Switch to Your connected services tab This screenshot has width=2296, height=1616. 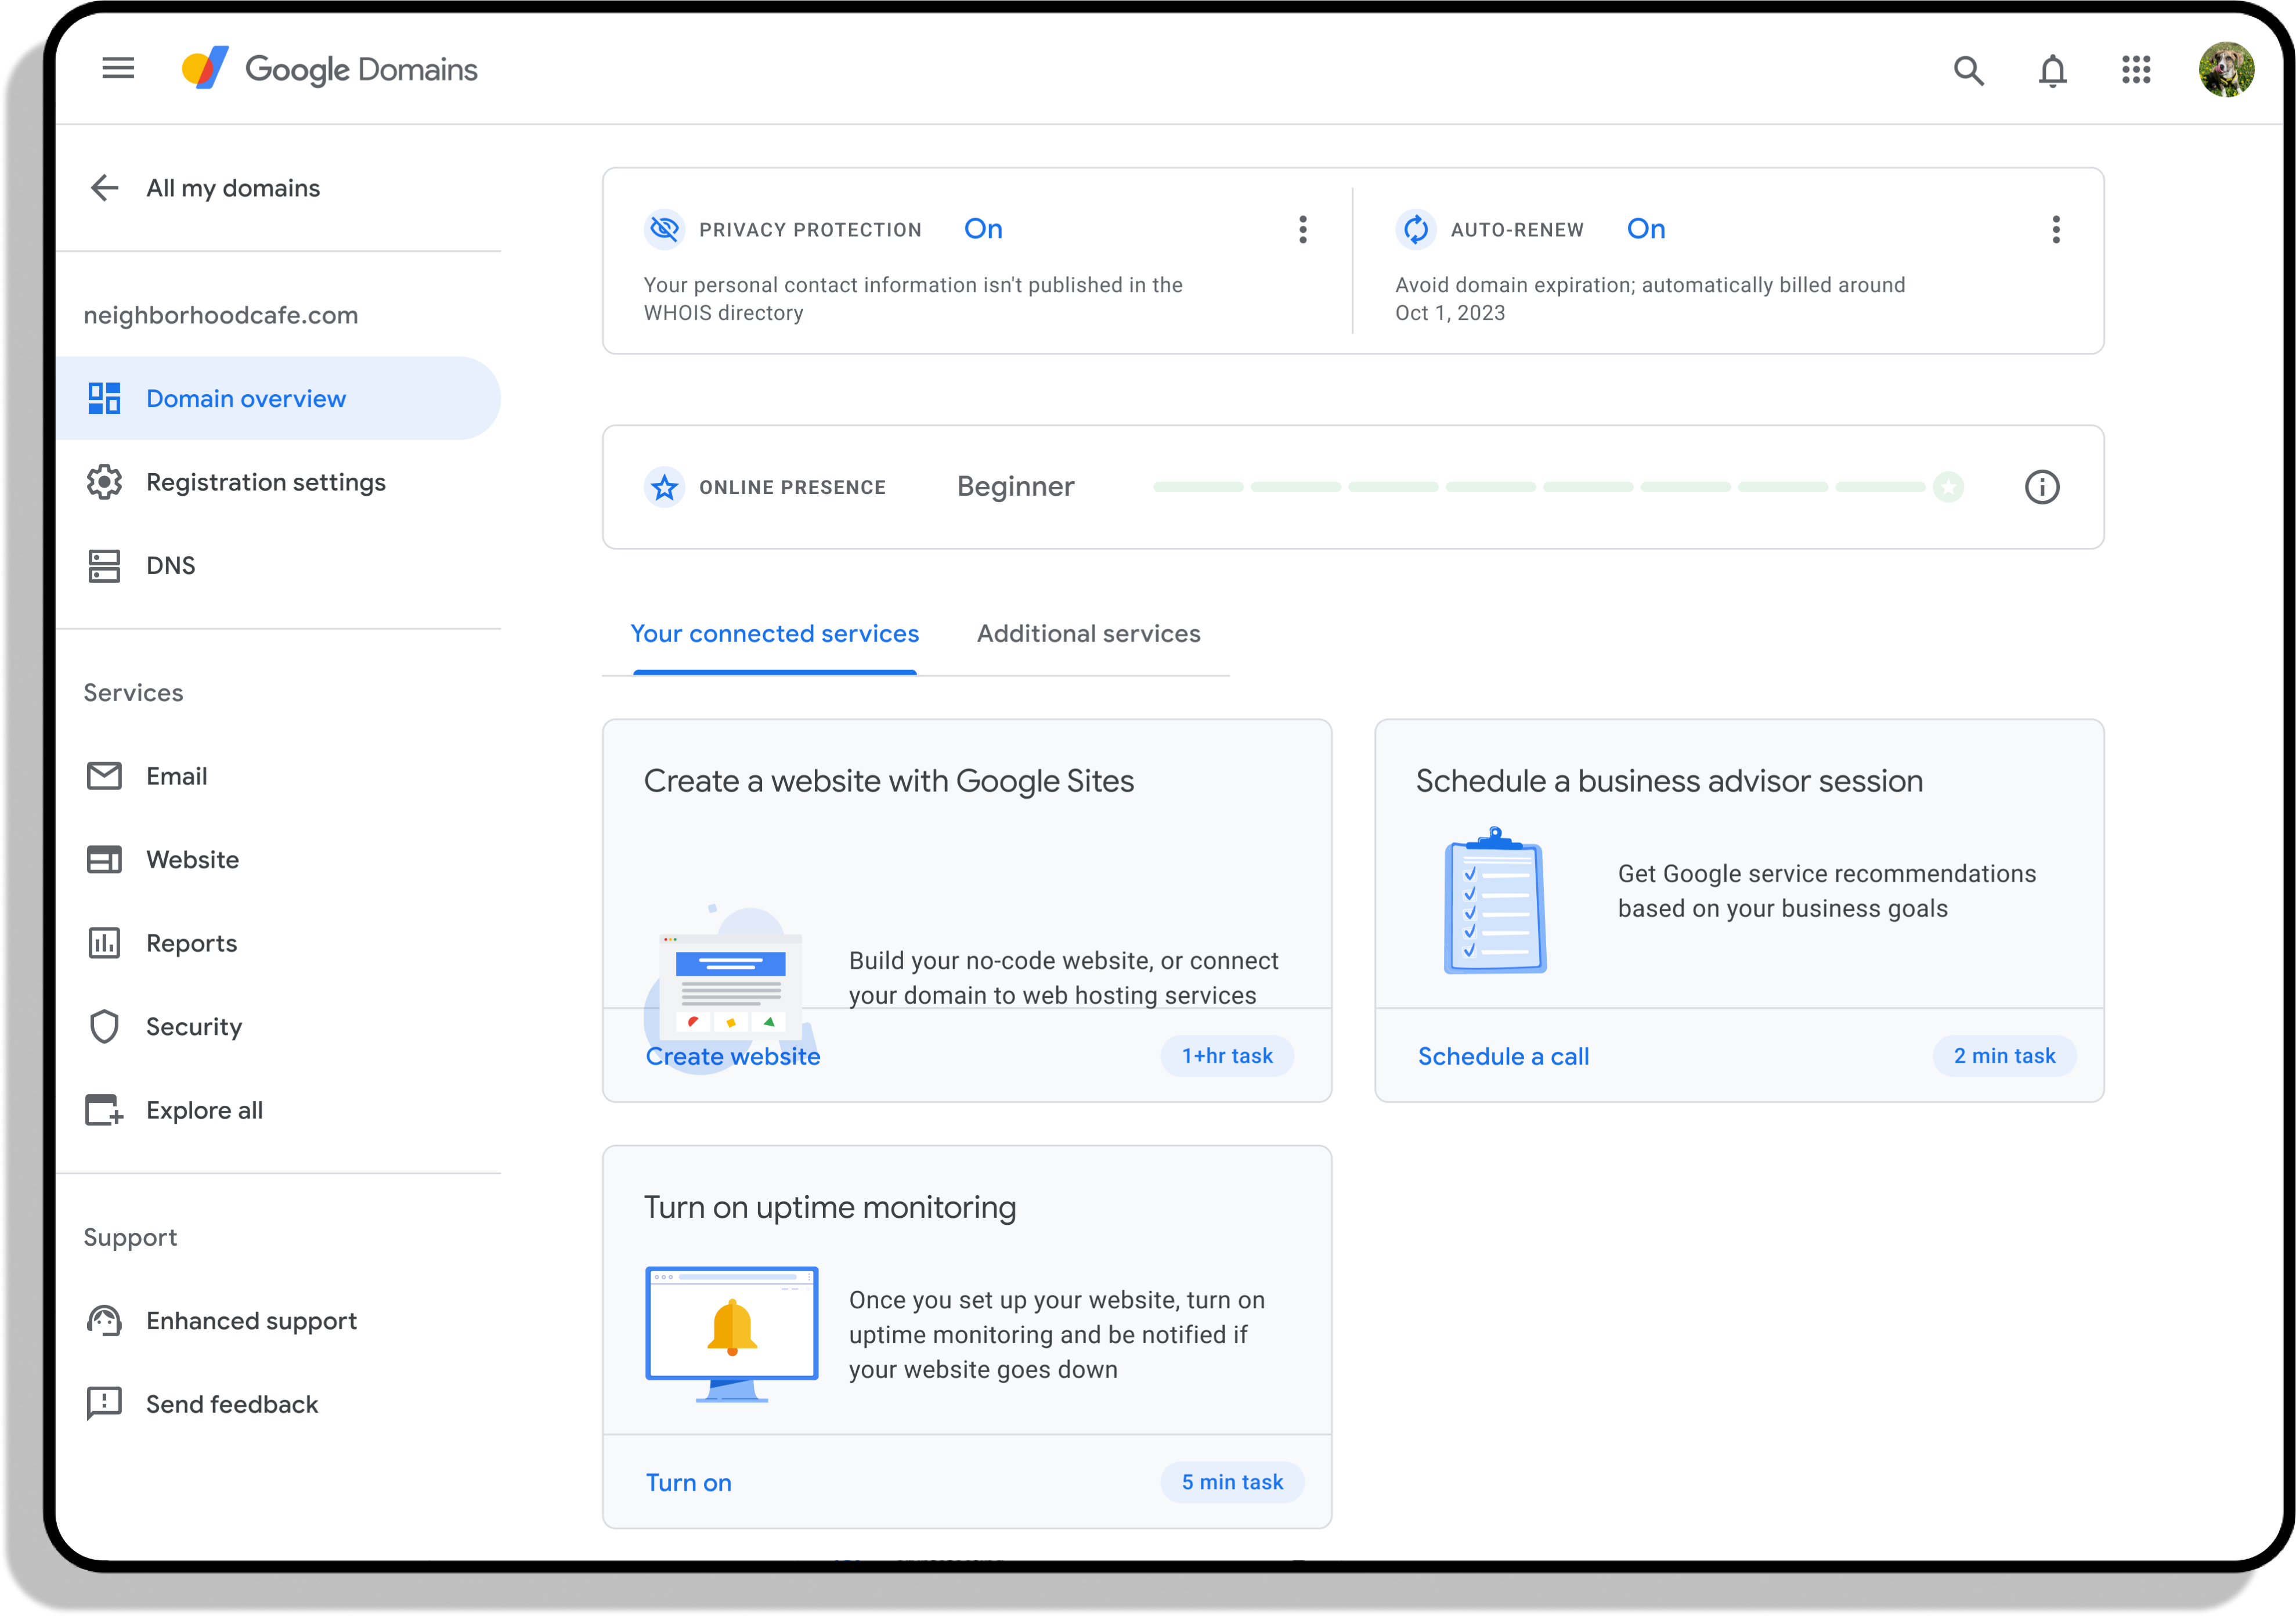tap(774, 634)
